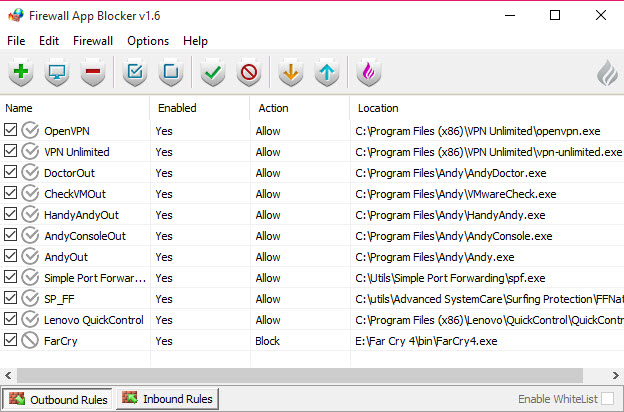
Task: Open the File menu
Action: tap(16, 41)
